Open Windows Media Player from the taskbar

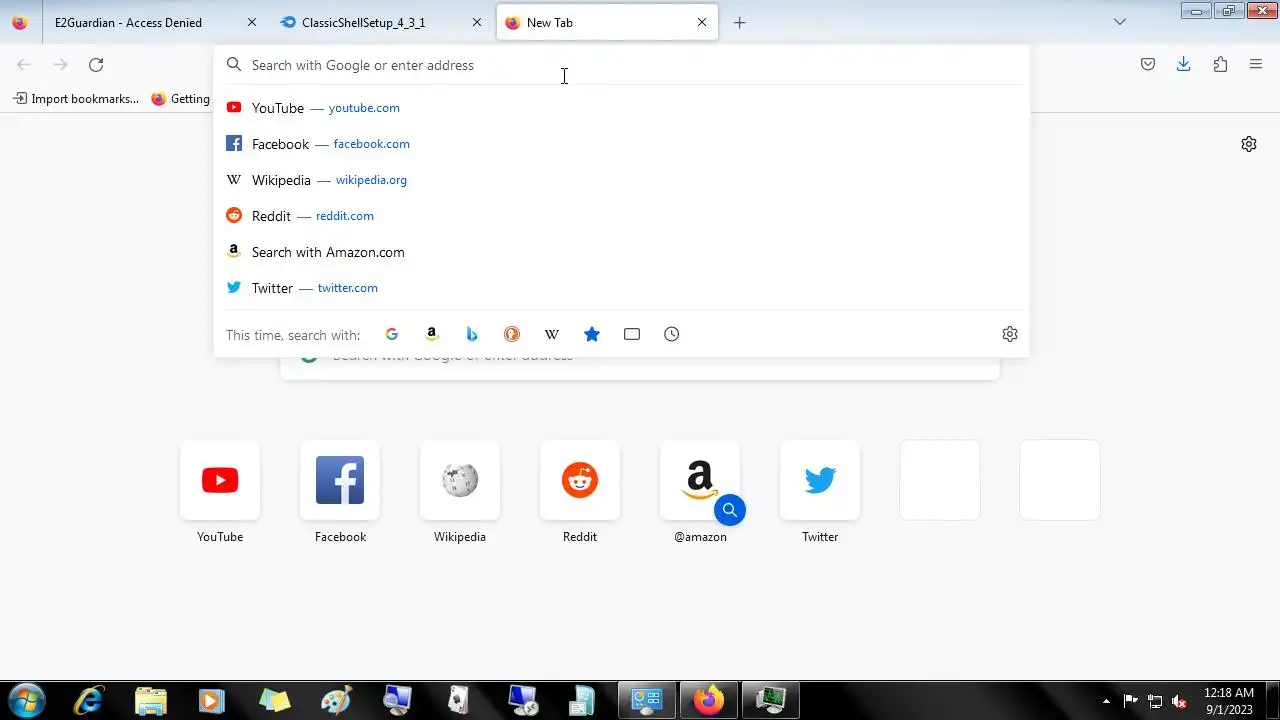[x=212, y=700]
